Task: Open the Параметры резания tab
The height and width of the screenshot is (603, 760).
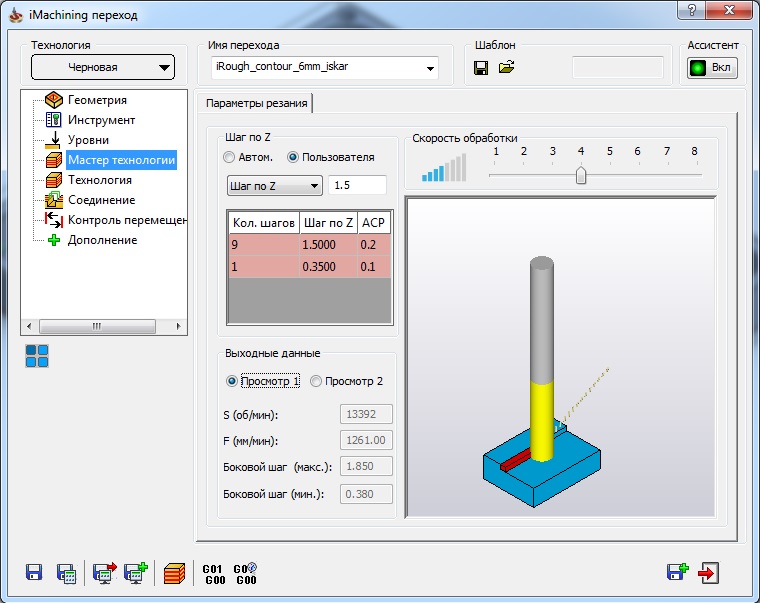Action: point(256,103)
